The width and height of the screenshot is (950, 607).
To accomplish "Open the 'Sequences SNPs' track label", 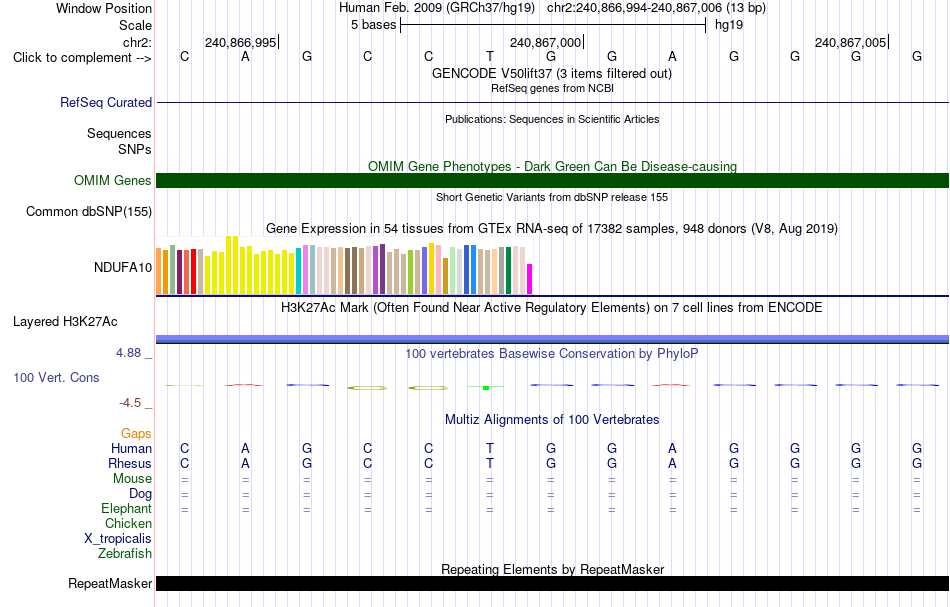I will pos(119,141).
